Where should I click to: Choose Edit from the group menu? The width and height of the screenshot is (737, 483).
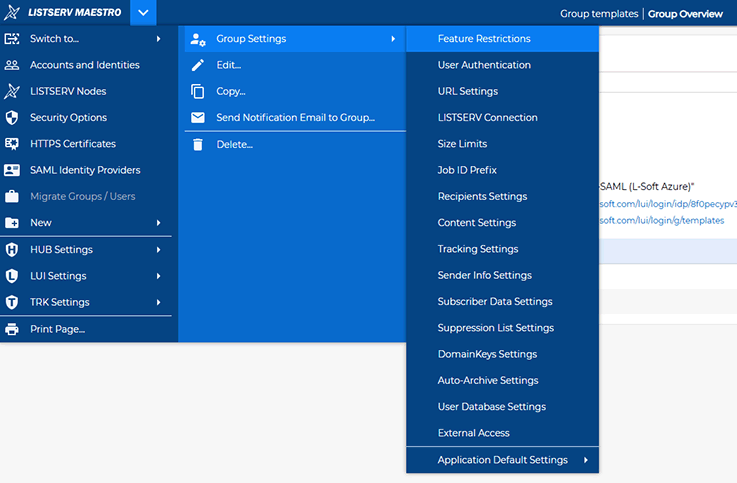point(295,65)
